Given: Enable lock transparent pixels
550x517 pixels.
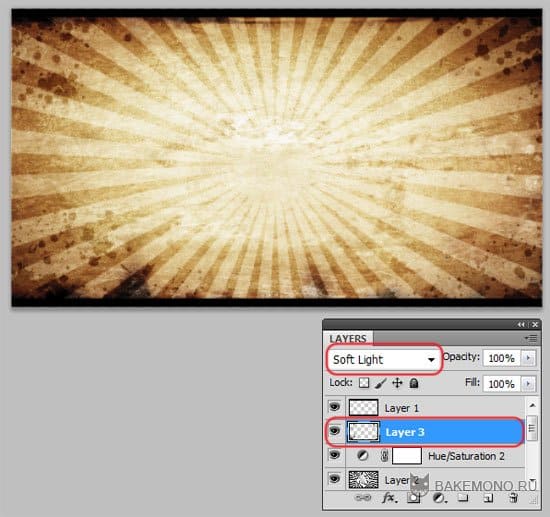Looking at the screenshot, I should (x=364, y=383).
